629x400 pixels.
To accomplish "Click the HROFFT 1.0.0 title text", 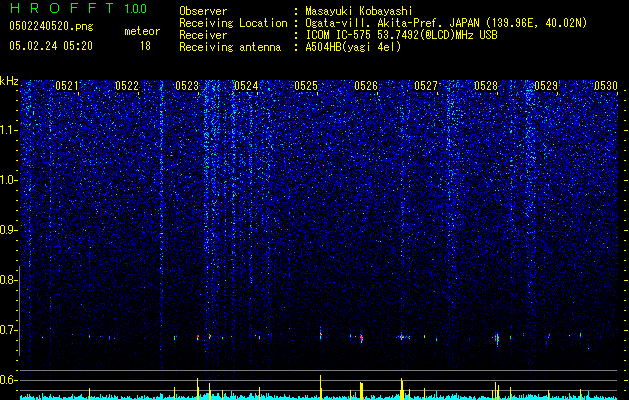I will pos(78,8).
